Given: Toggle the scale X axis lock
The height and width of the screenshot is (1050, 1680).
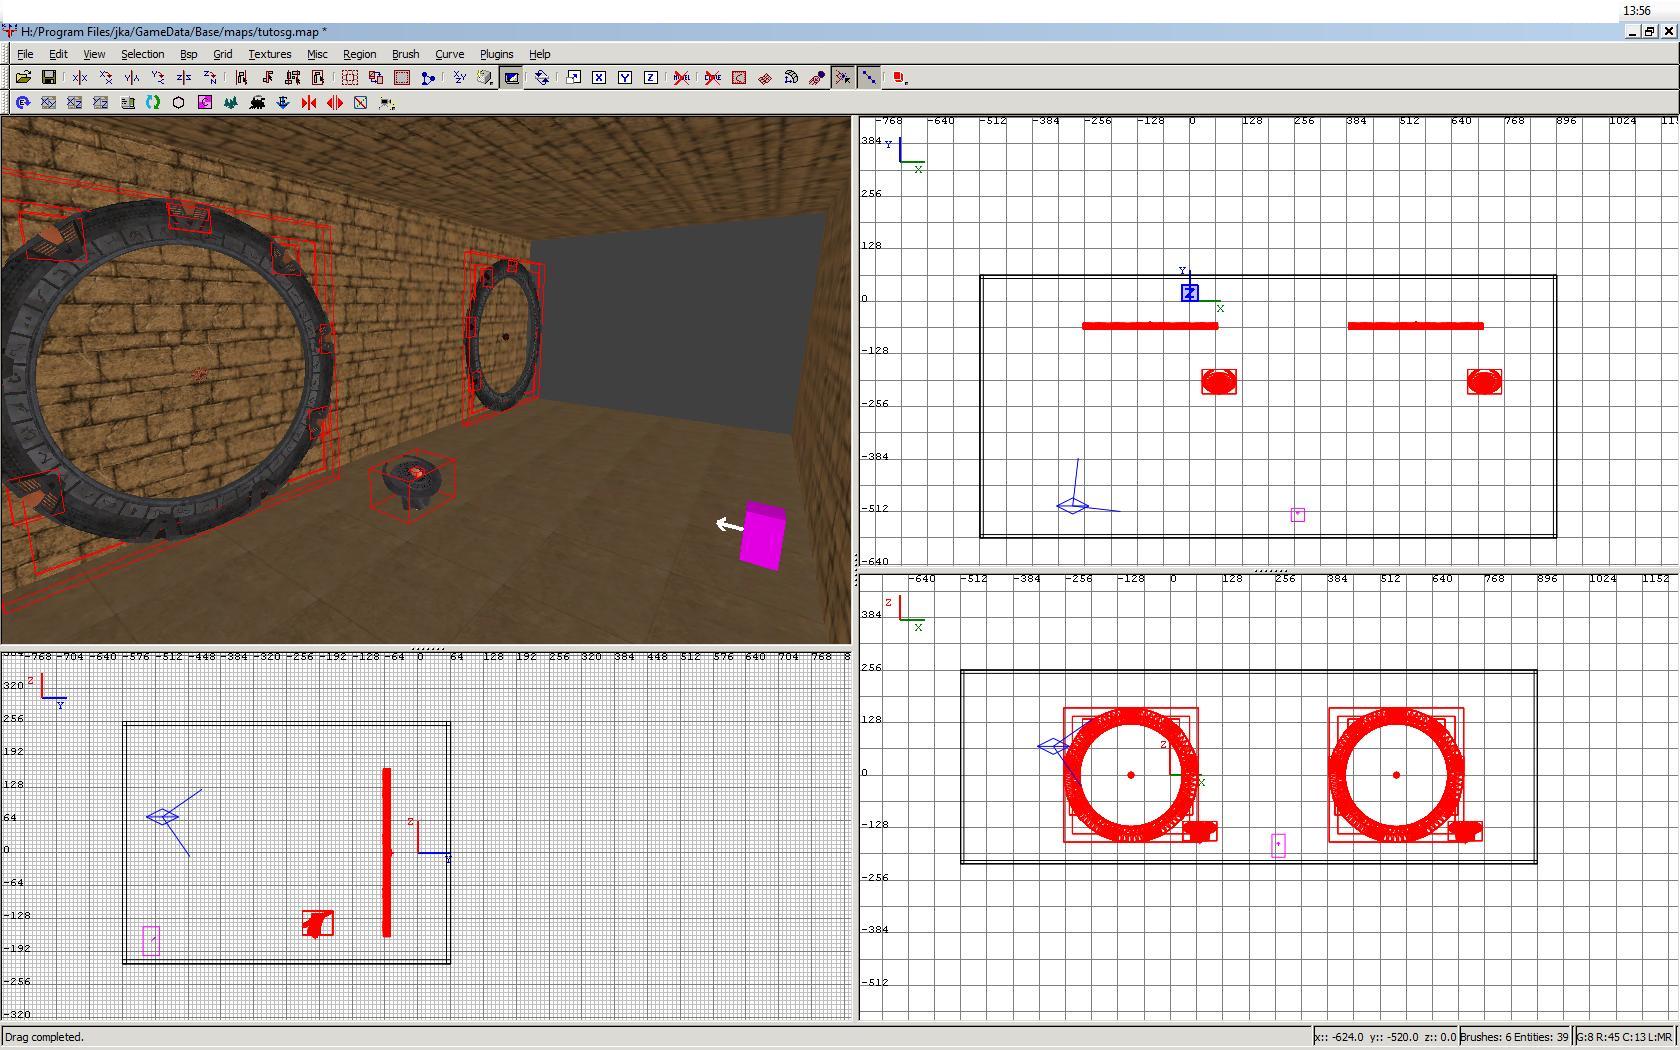Looking at the screenshot, I should (599, 77).
